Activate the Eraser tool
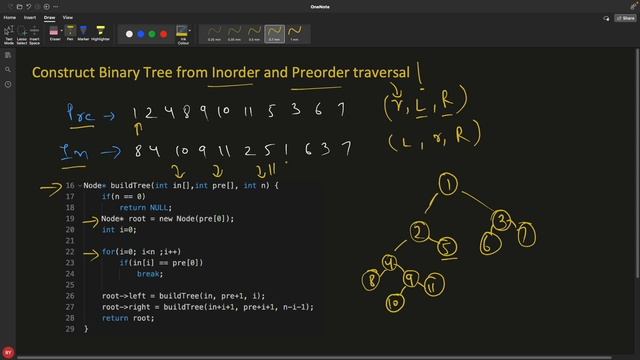640x360 pixels. point(54,33)
